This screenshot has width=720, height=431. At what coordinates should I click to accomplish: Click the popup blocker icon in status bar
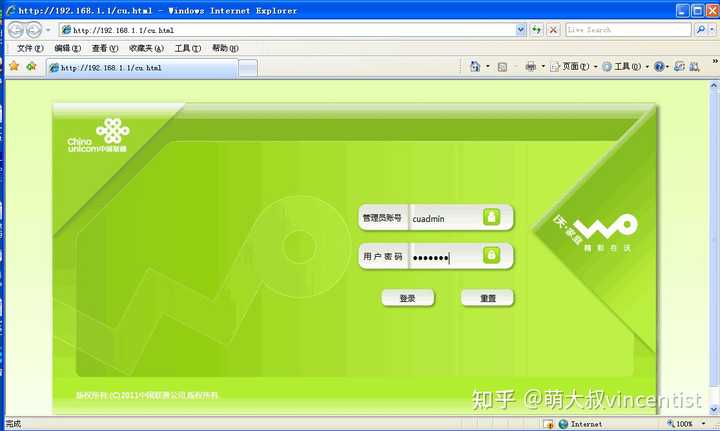click(x=548, y=424)
